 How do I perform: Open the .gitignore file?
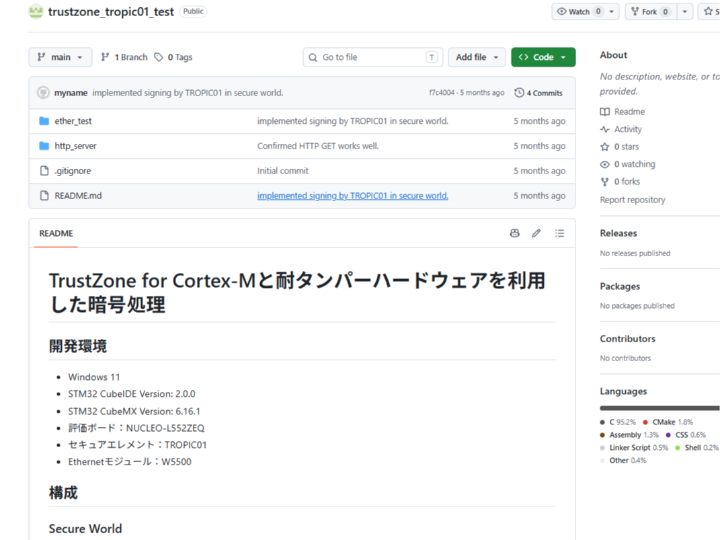(x=73, y=171)
